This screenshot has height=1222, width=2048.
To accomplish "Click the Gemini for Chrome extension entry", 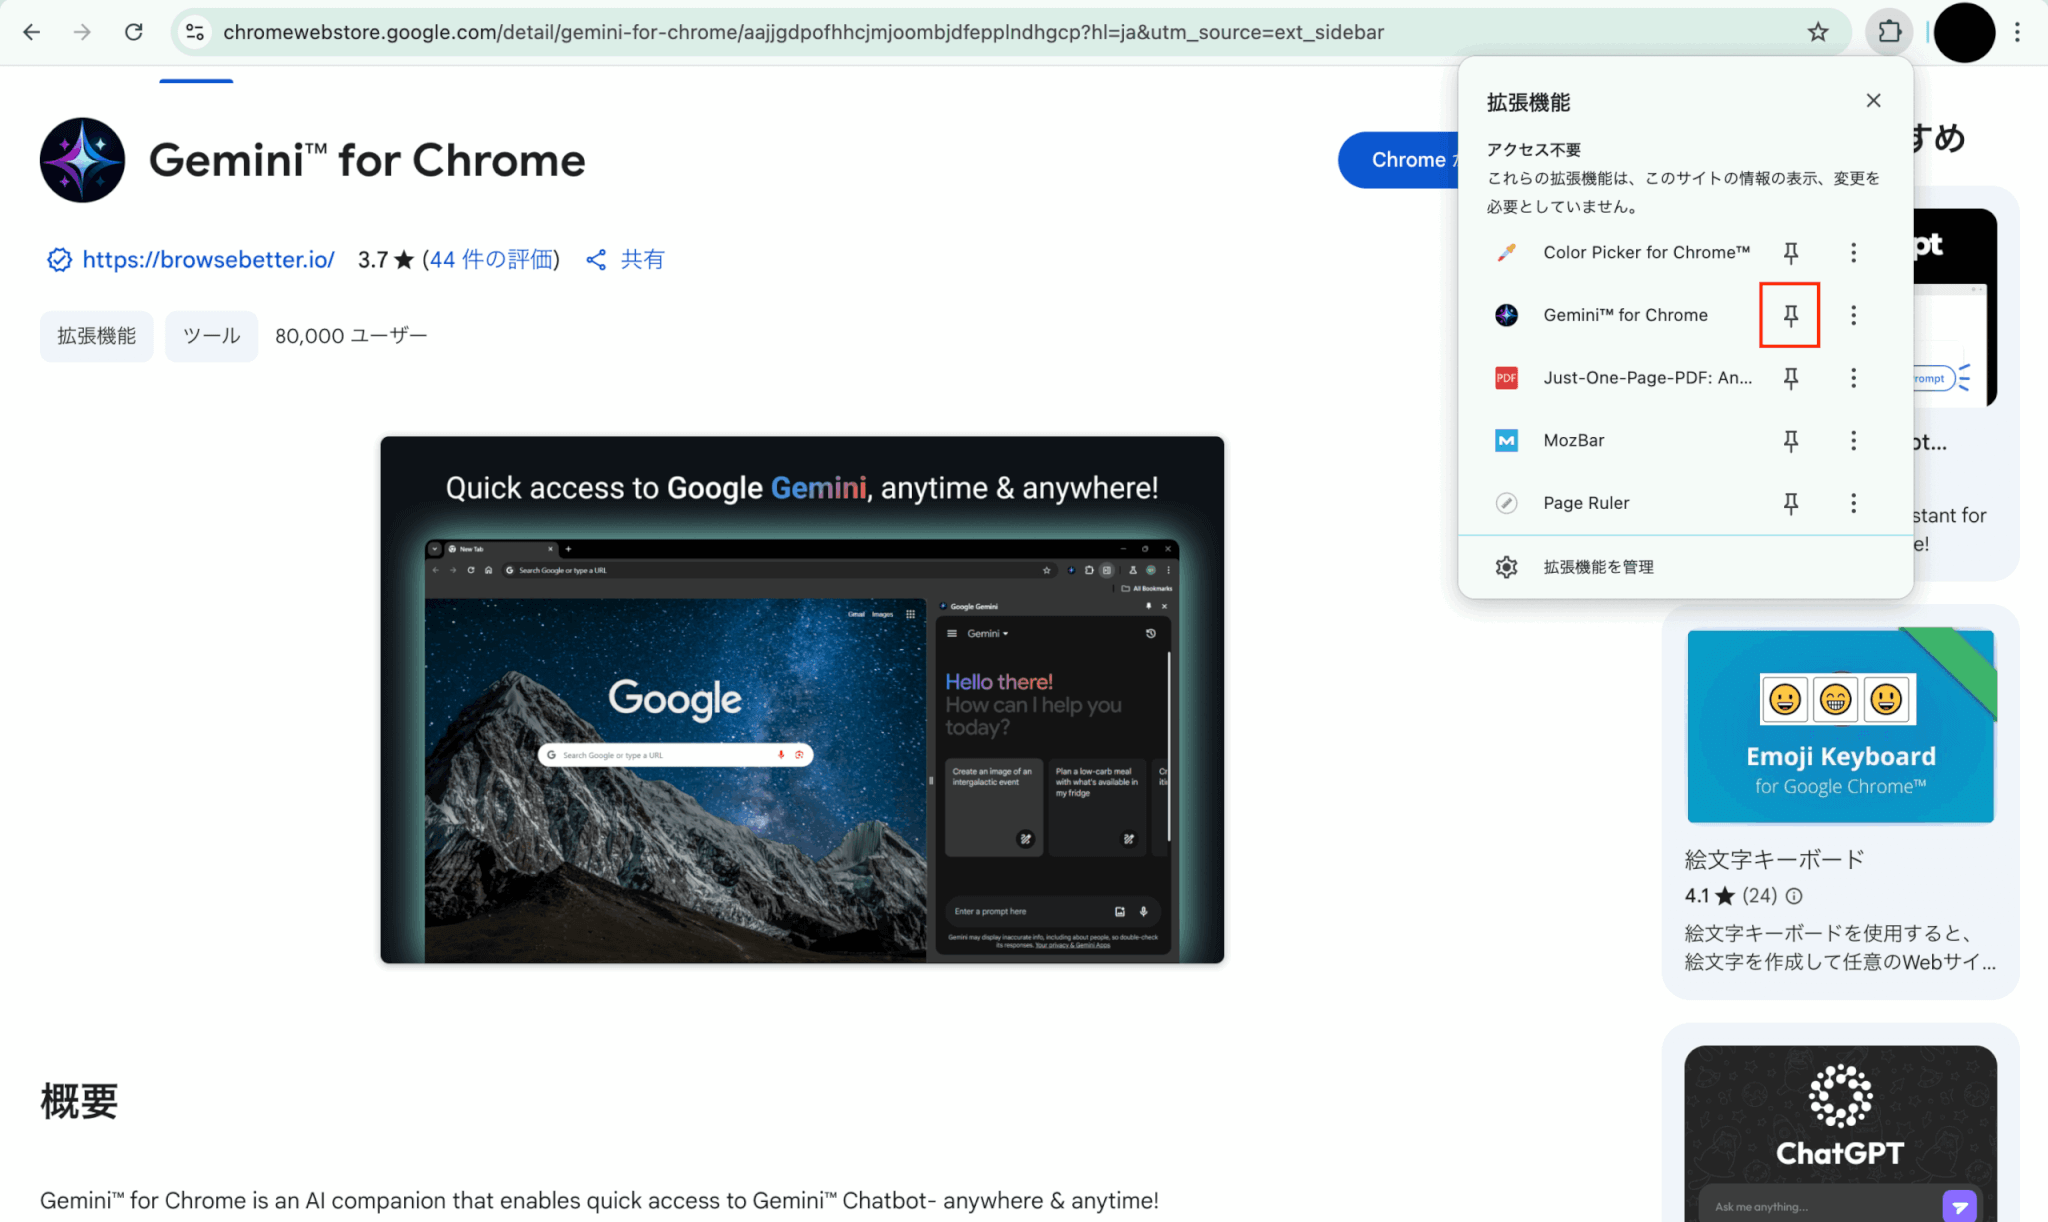I will (1625, 315).
